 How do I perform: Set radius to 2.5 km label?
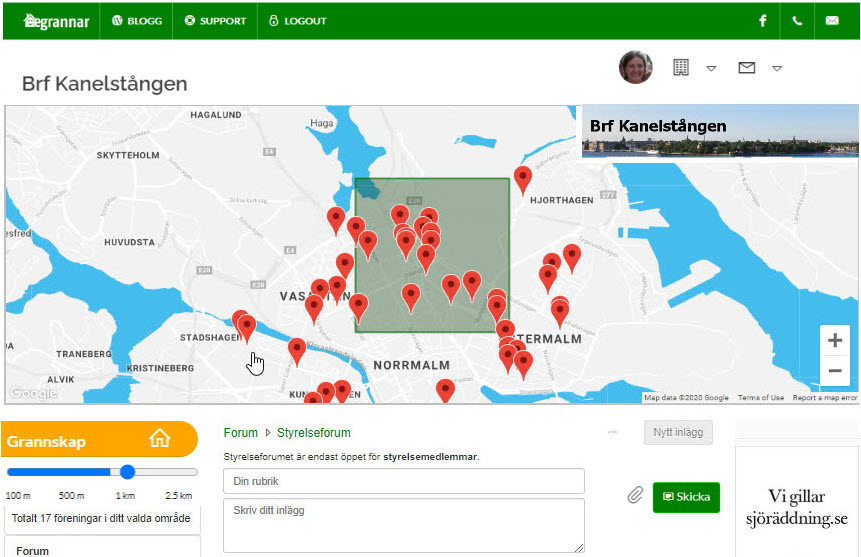click(x=178, y=495)
